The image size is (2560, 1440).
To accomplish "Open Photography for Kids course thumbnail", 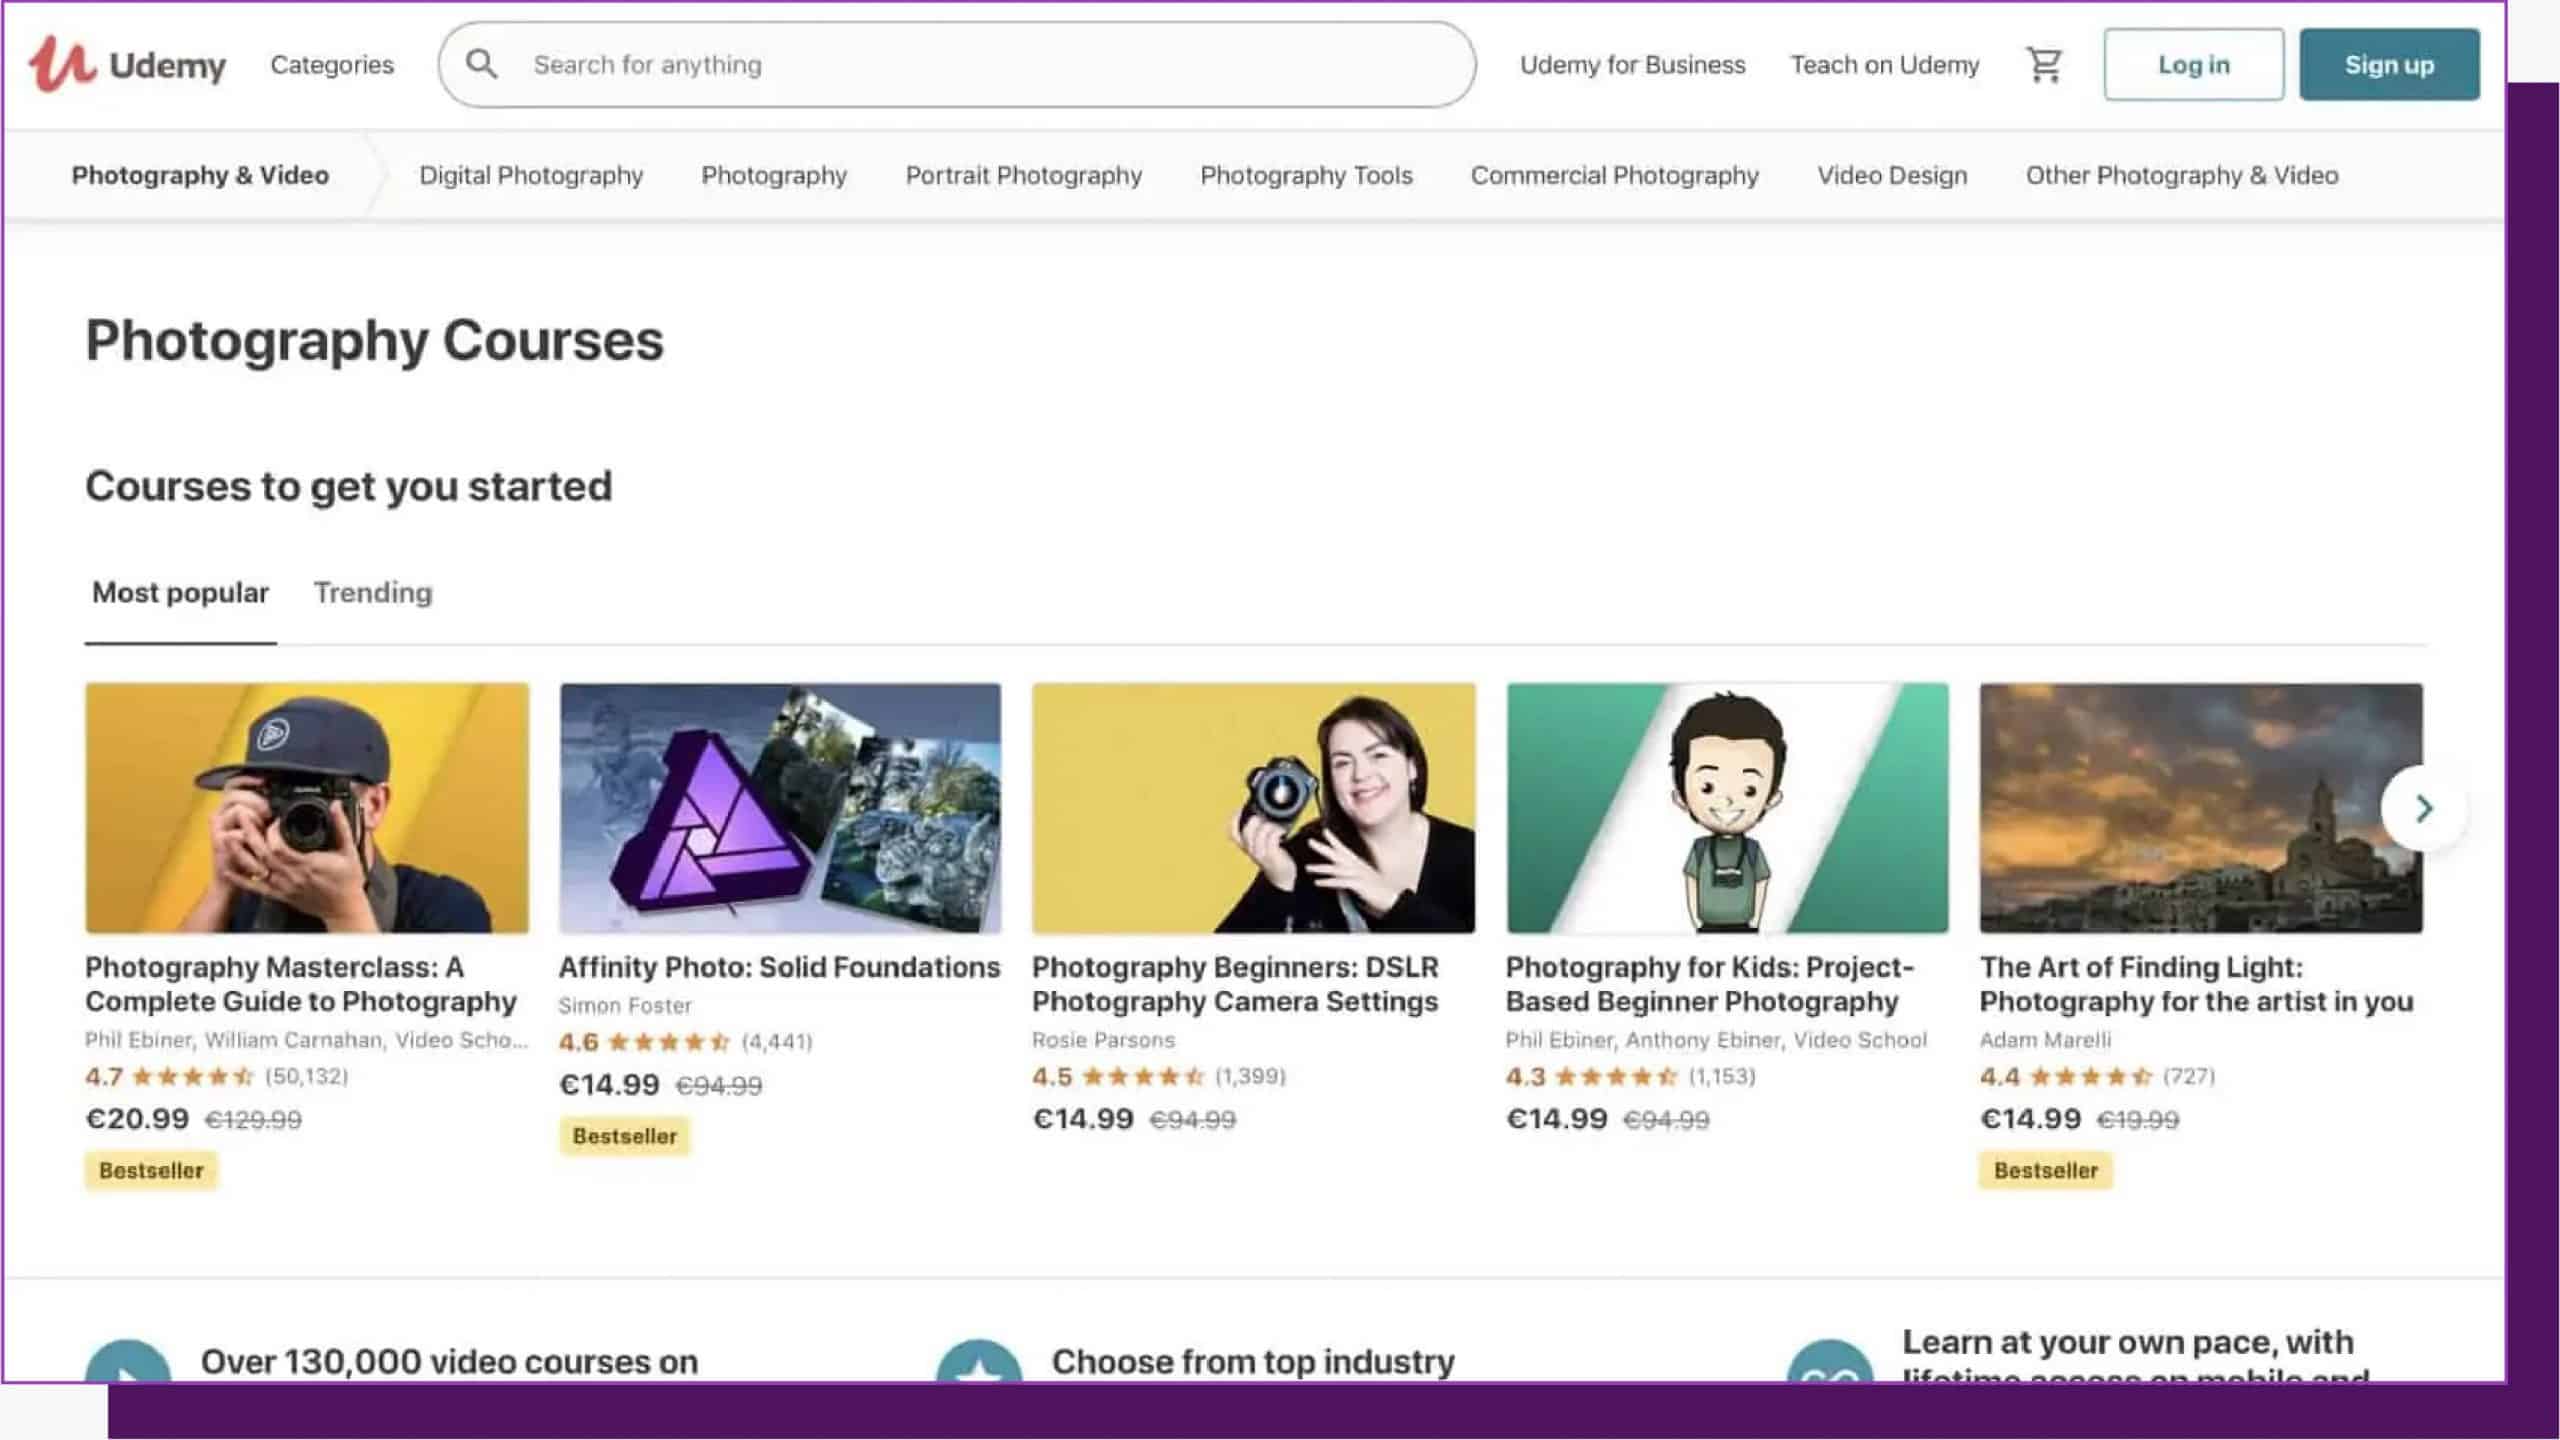I will 1727,808.
